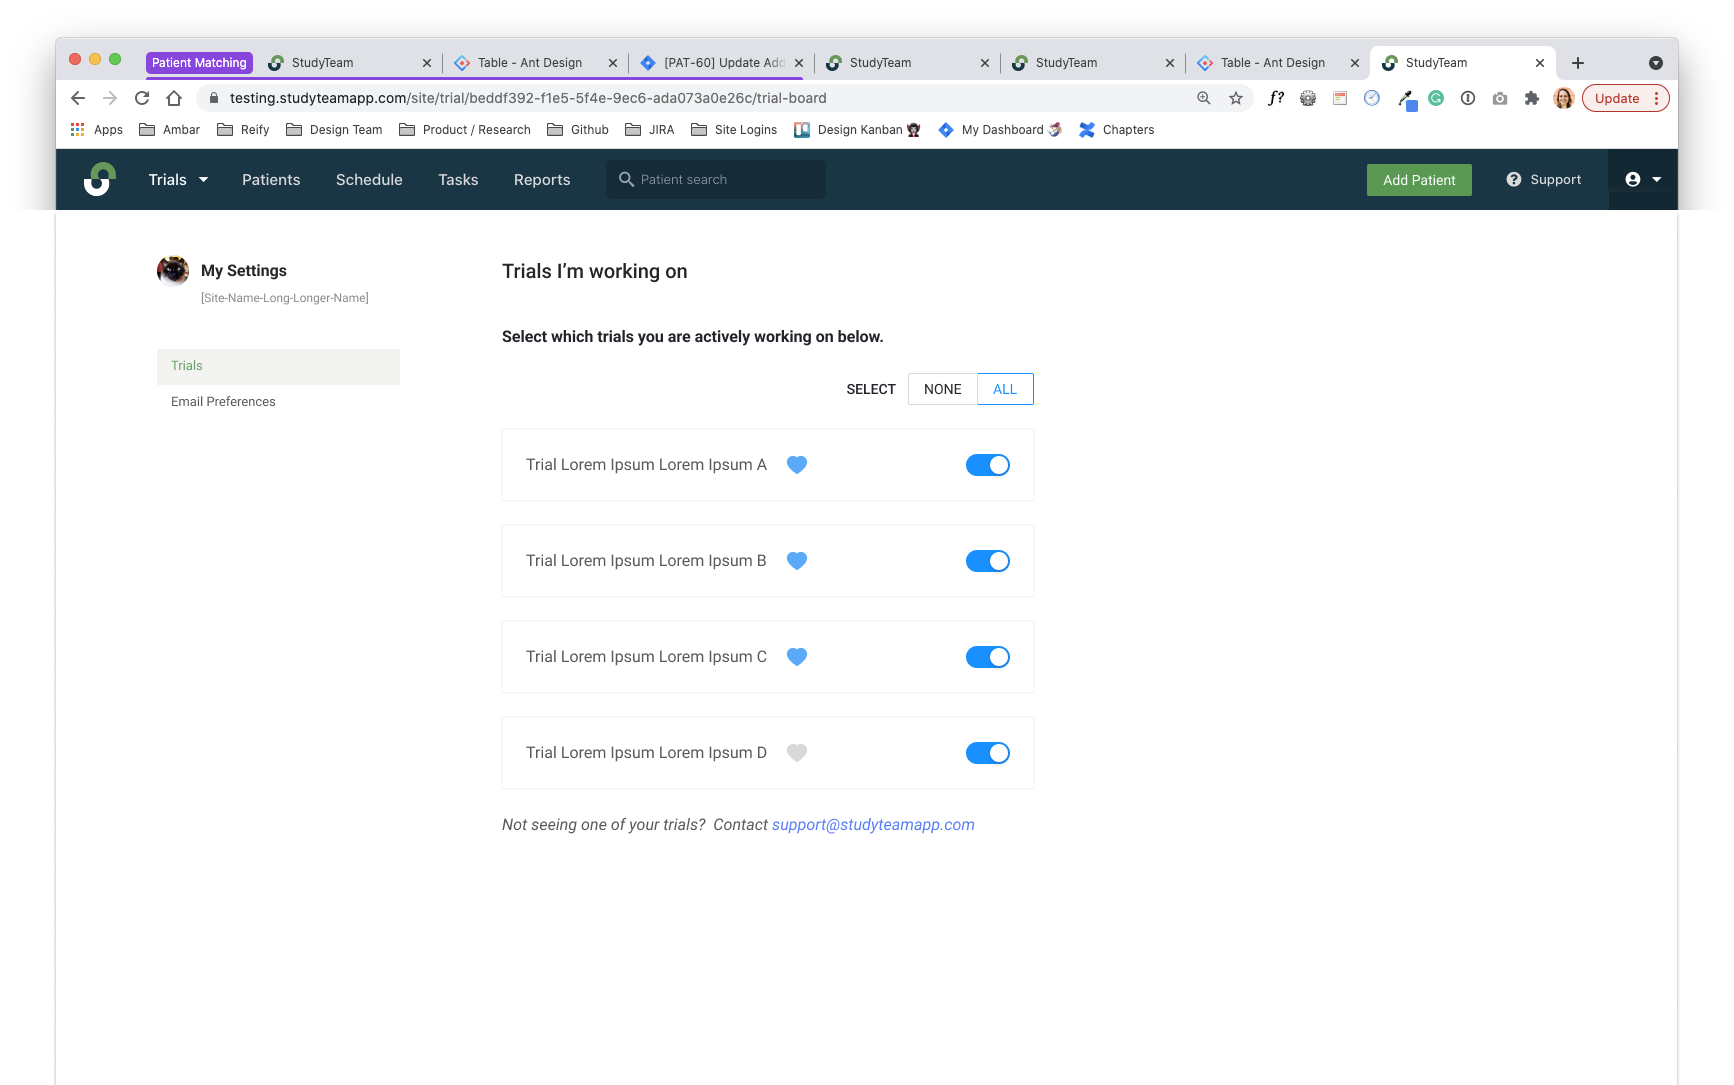Click the Support question mark icon
The width and height of the screenshot is (1734, 1085).
click(x=1514, y=180)
